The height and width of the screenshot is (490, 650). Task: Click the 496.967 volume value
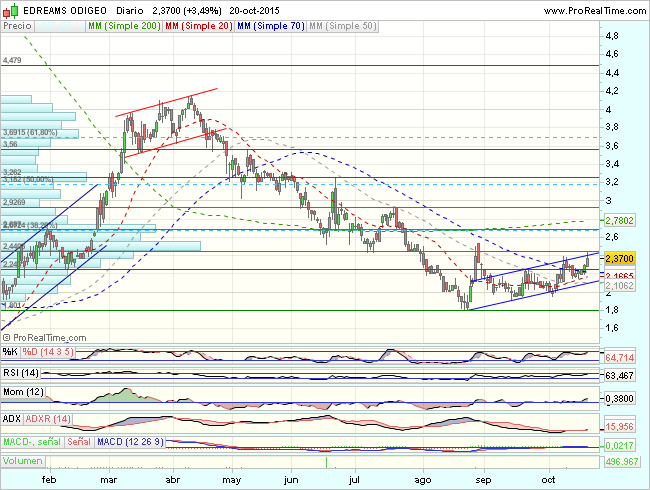pos(621,461)
